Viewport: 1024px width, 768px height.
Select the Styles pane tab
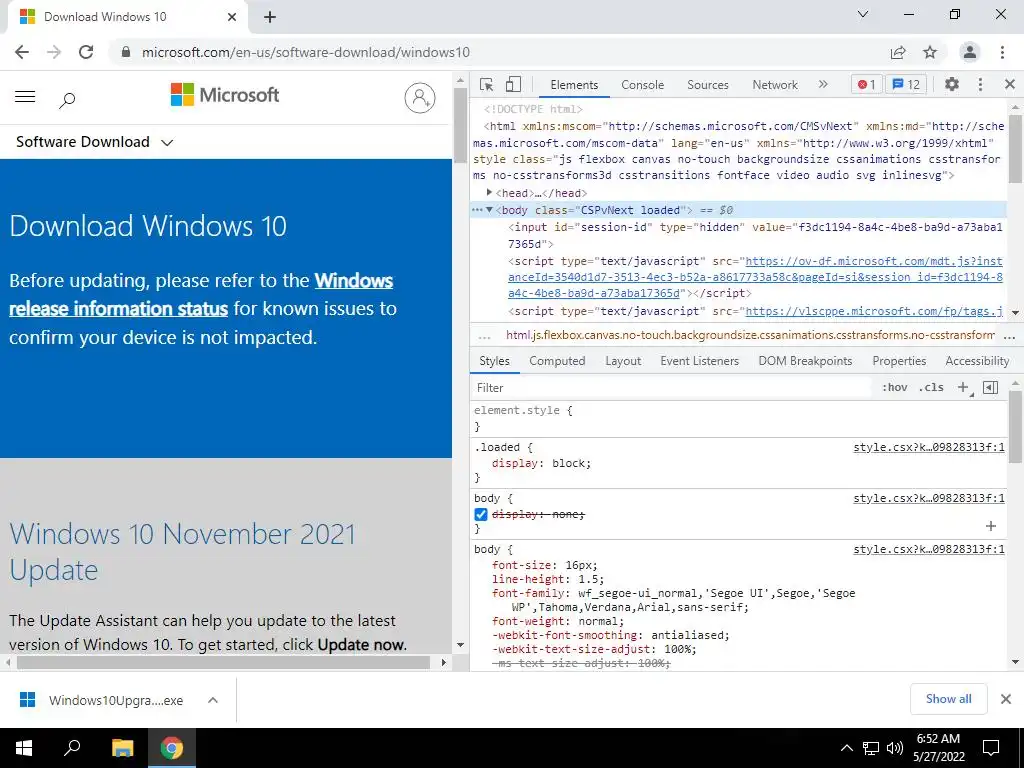[494, 361]
